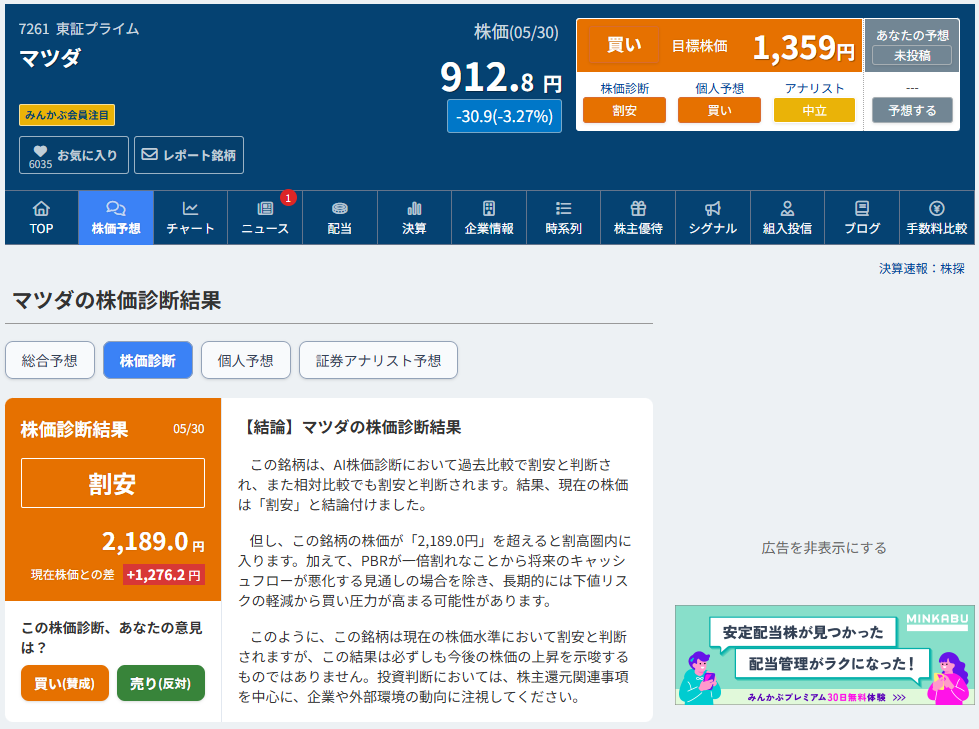Open the シグナル megaphone icon

pyautogui.click(x=713, y=208)
